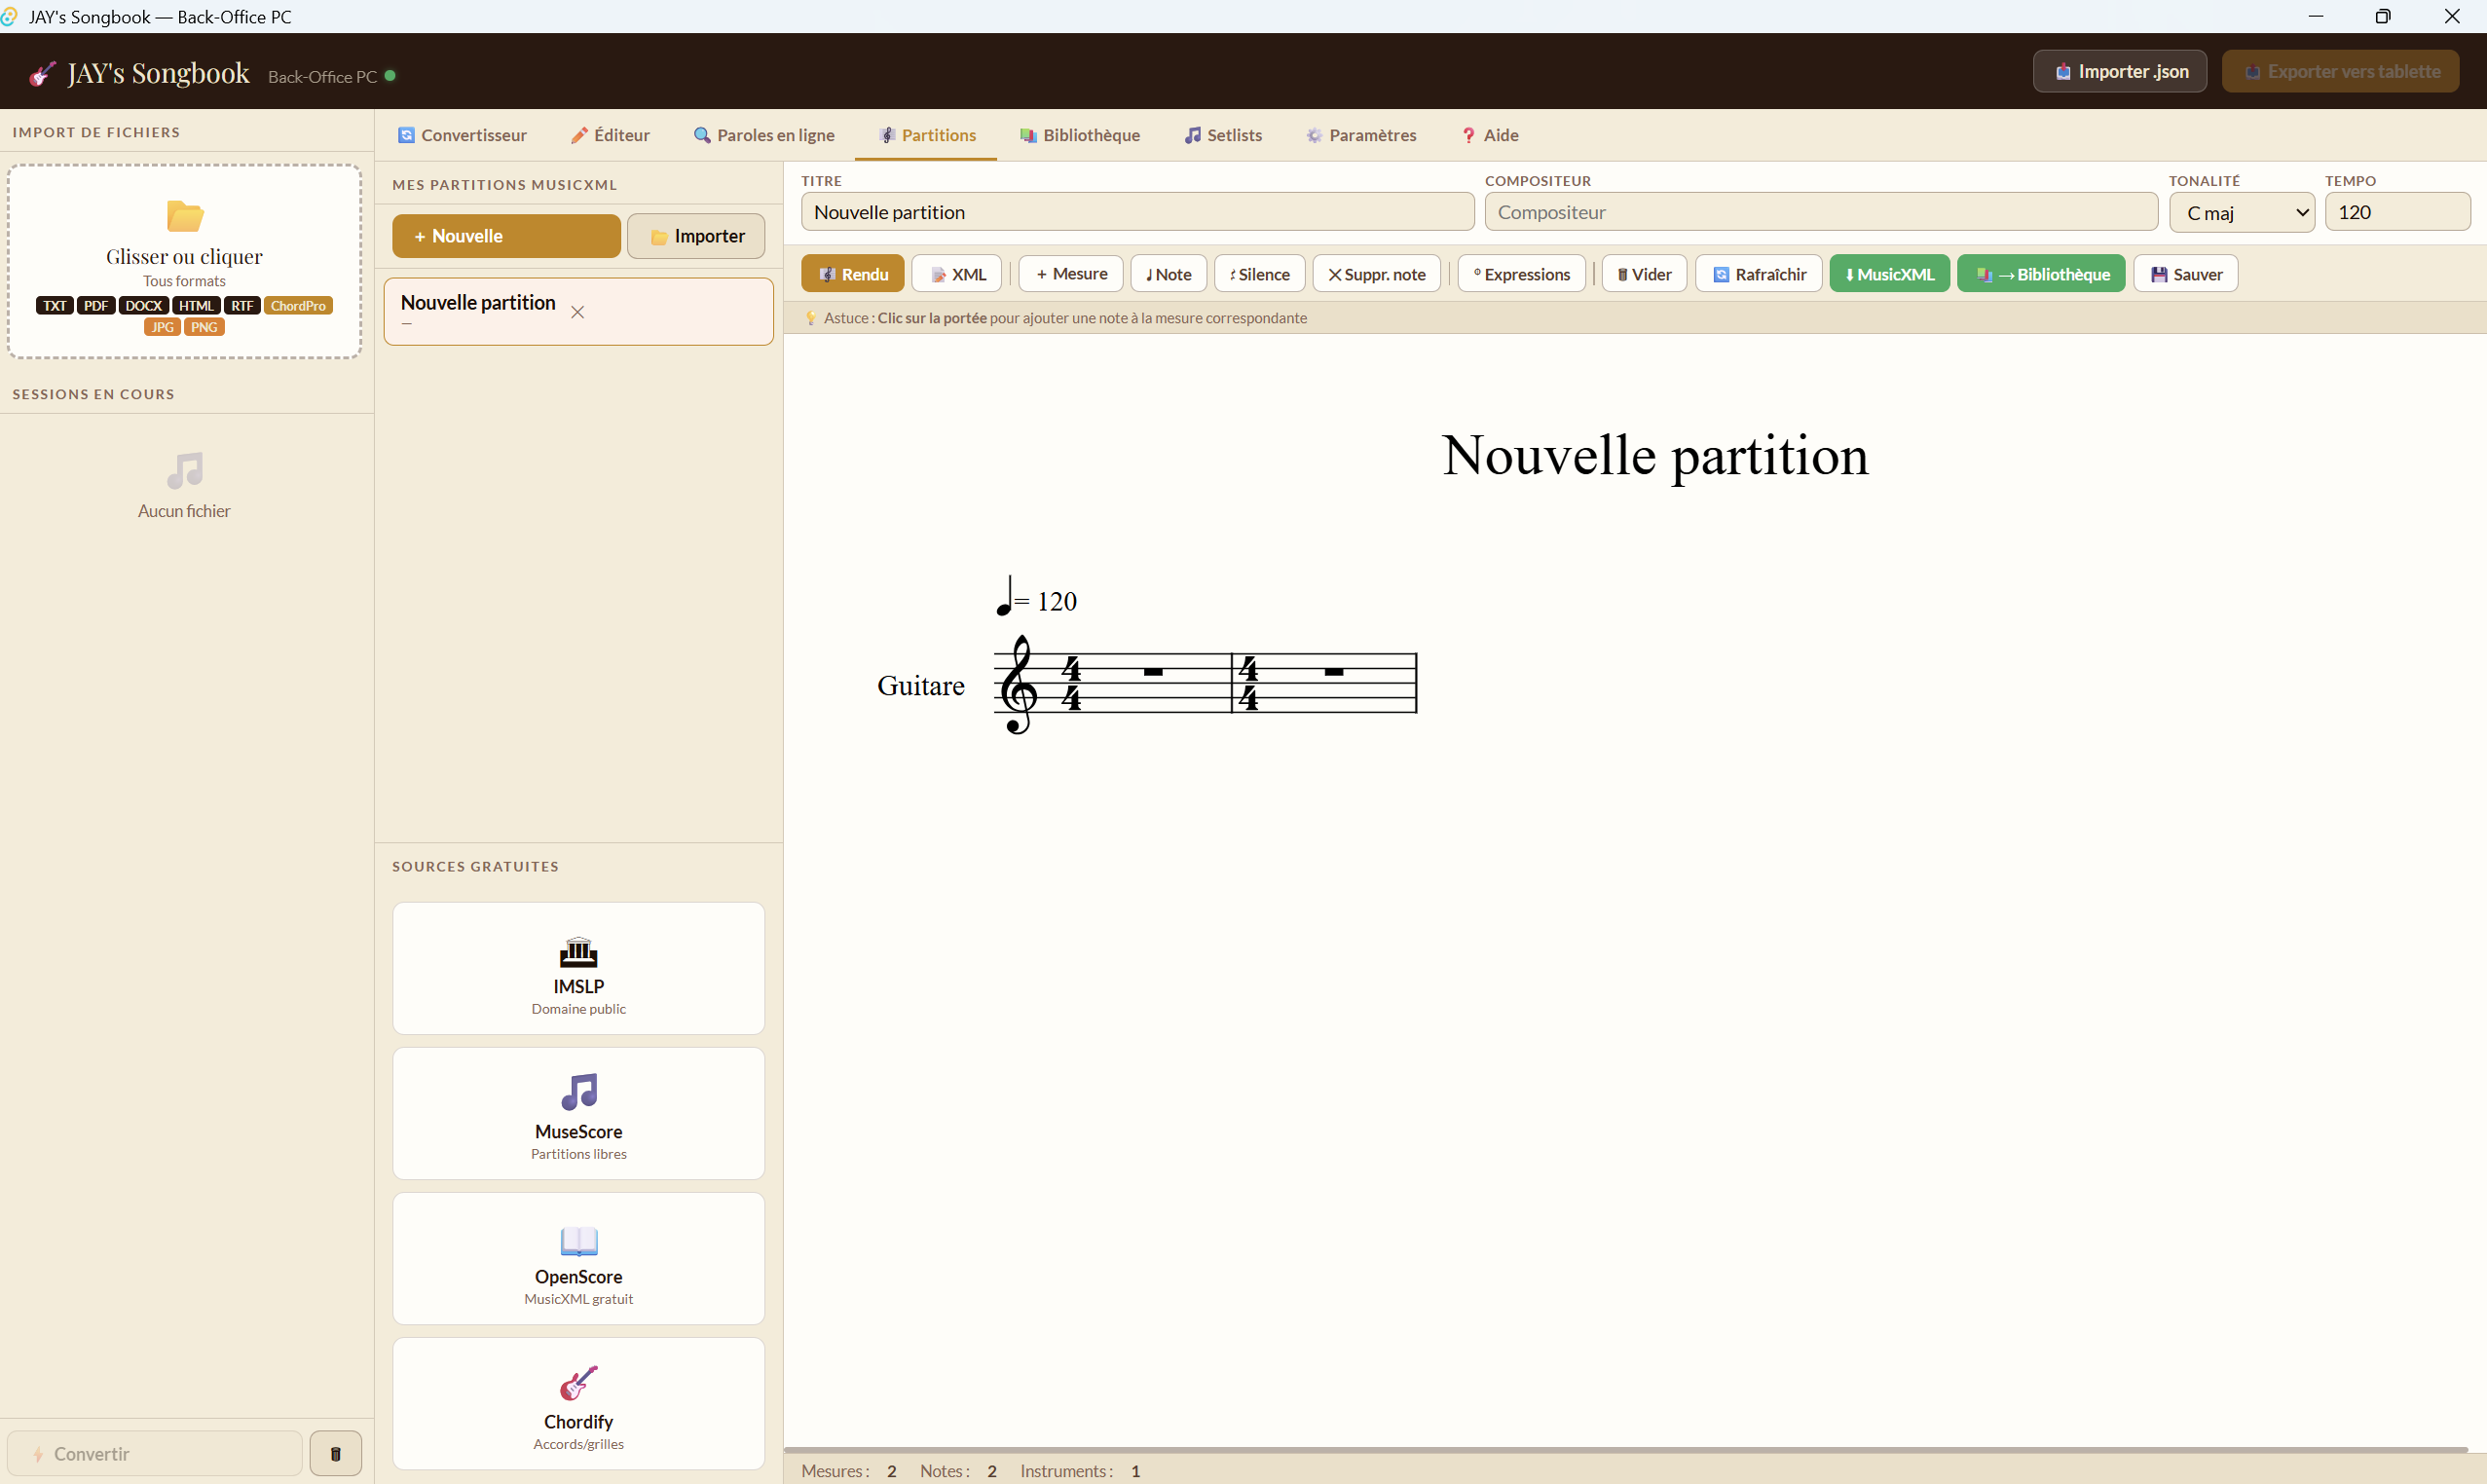Image resolution: width=2487 pixels, height=1484 pixels.
Task: Close the Nouvelle partition list entry
Action: coord(577,312)
